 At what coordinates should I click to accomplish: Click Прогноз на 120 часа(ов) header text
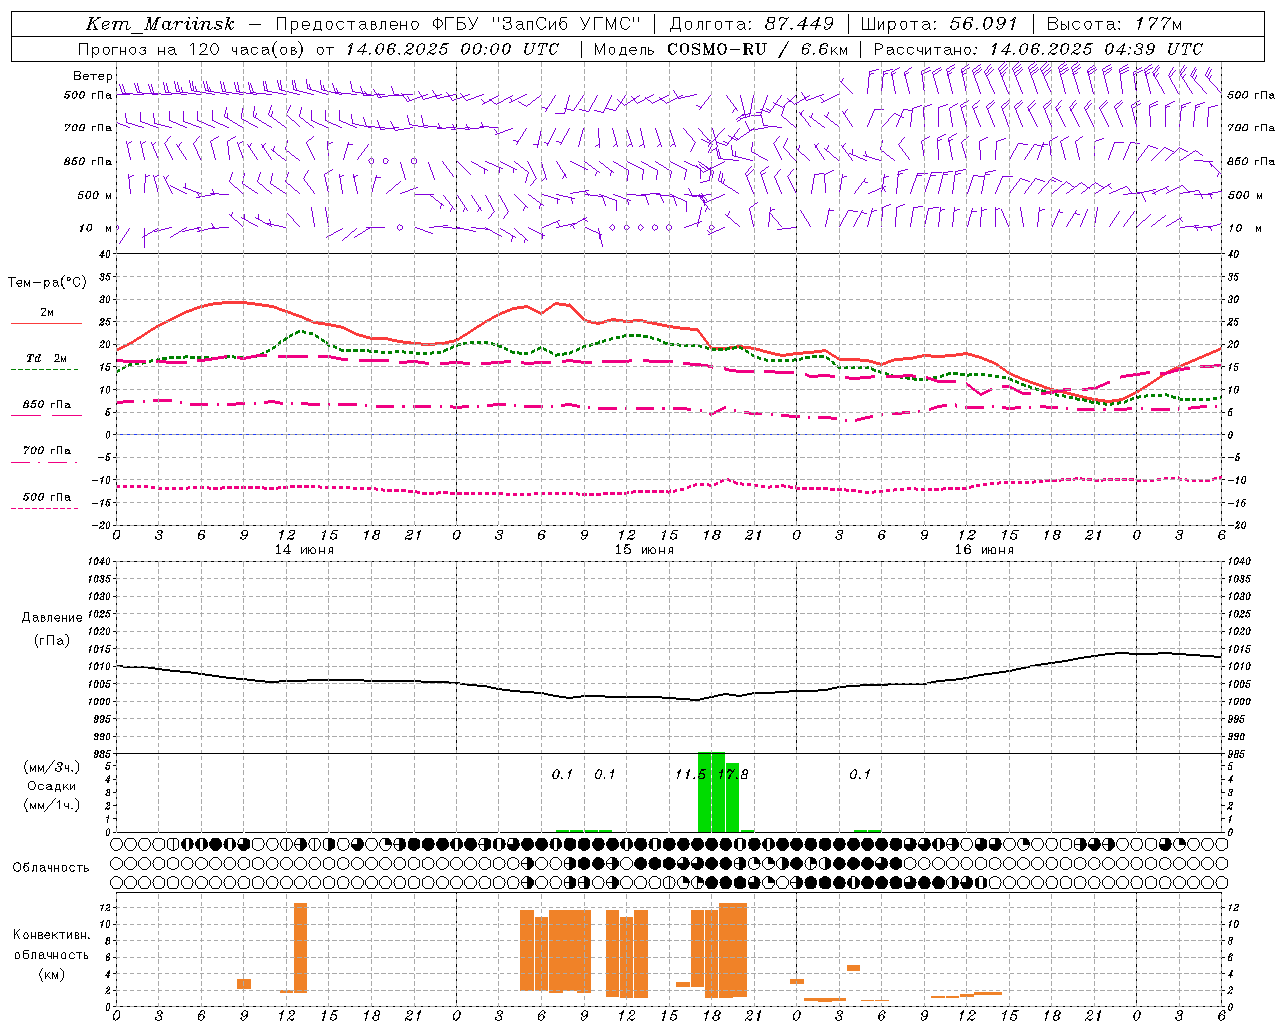192,49
